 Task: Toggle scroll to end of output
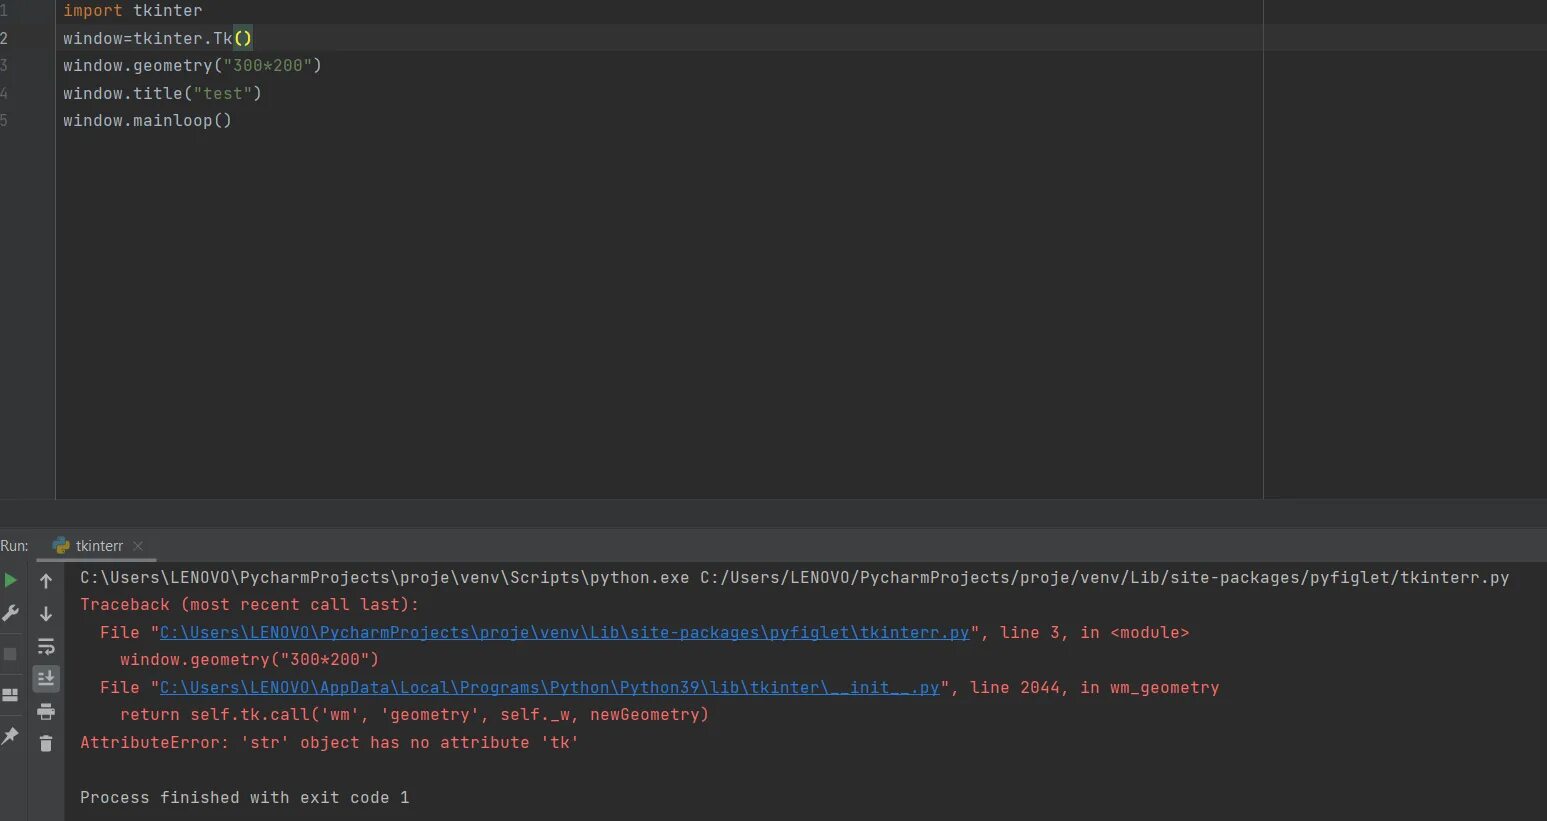(x=46, y=679)
